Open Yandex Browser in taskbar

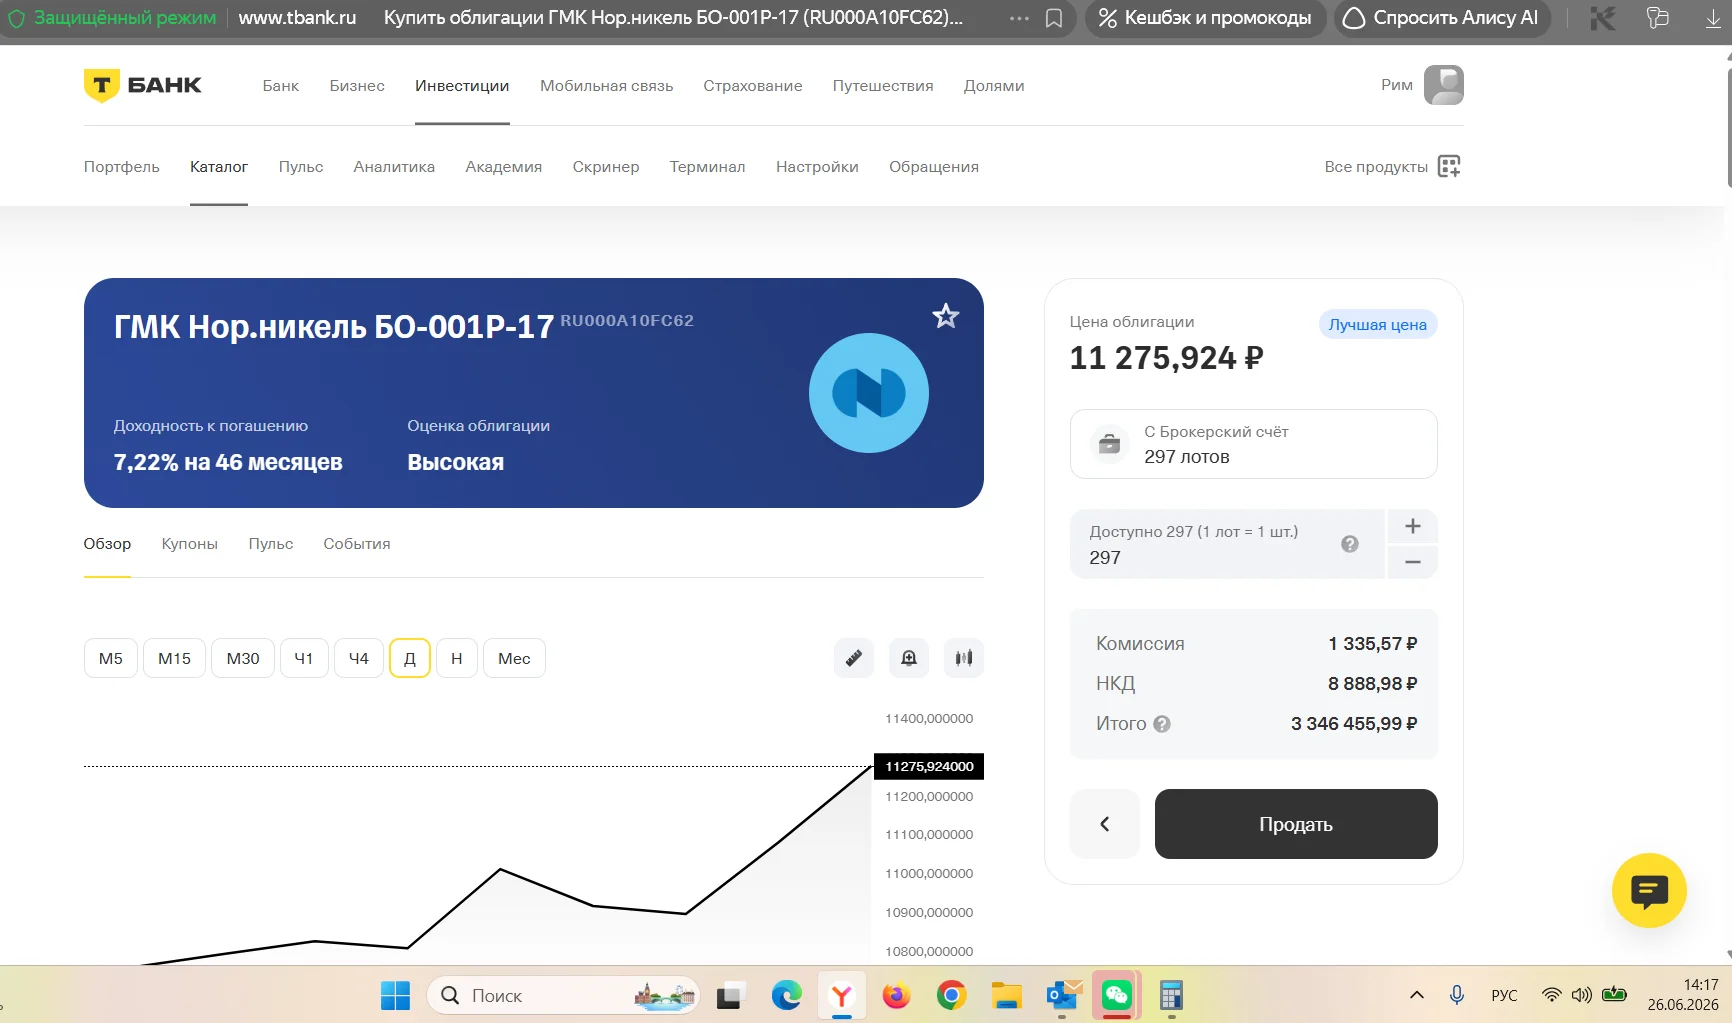842,995
